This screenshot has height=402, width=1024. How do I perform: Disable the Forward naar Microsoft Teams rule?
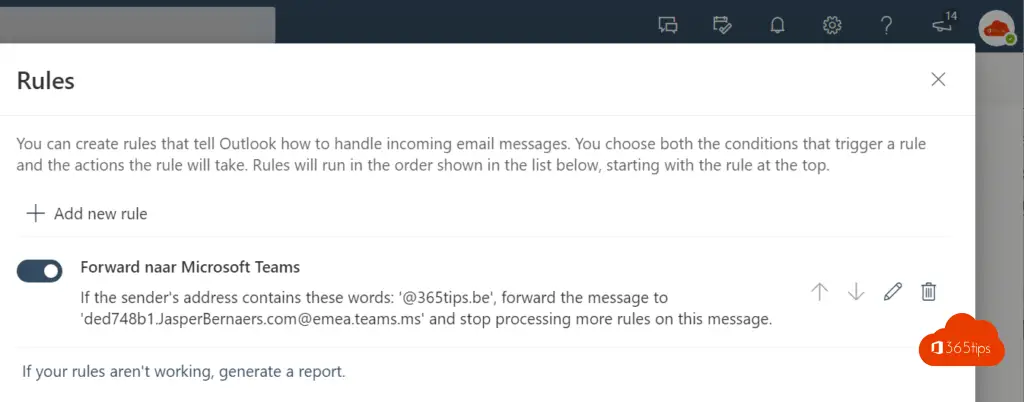coord(40,270)
